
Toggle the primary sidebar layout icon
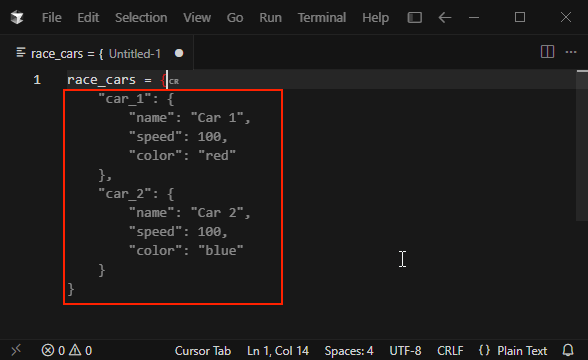pos(414,17)
